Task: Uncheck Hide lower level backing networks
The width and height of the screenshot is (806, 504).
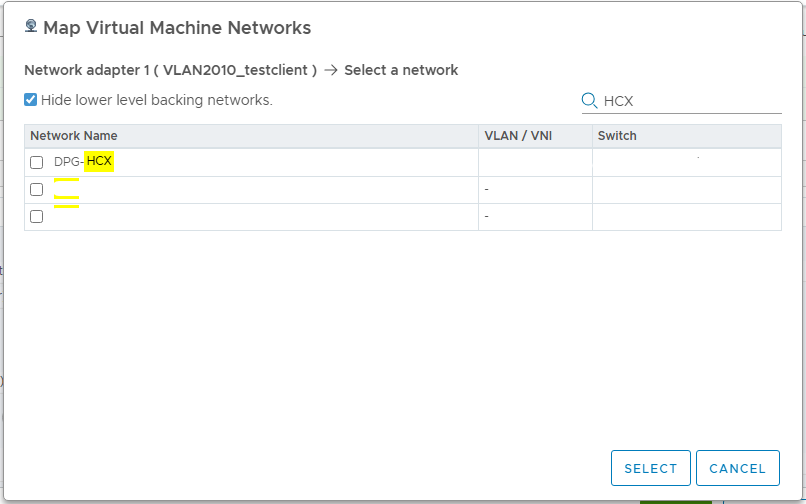Action: click(30, 99)
